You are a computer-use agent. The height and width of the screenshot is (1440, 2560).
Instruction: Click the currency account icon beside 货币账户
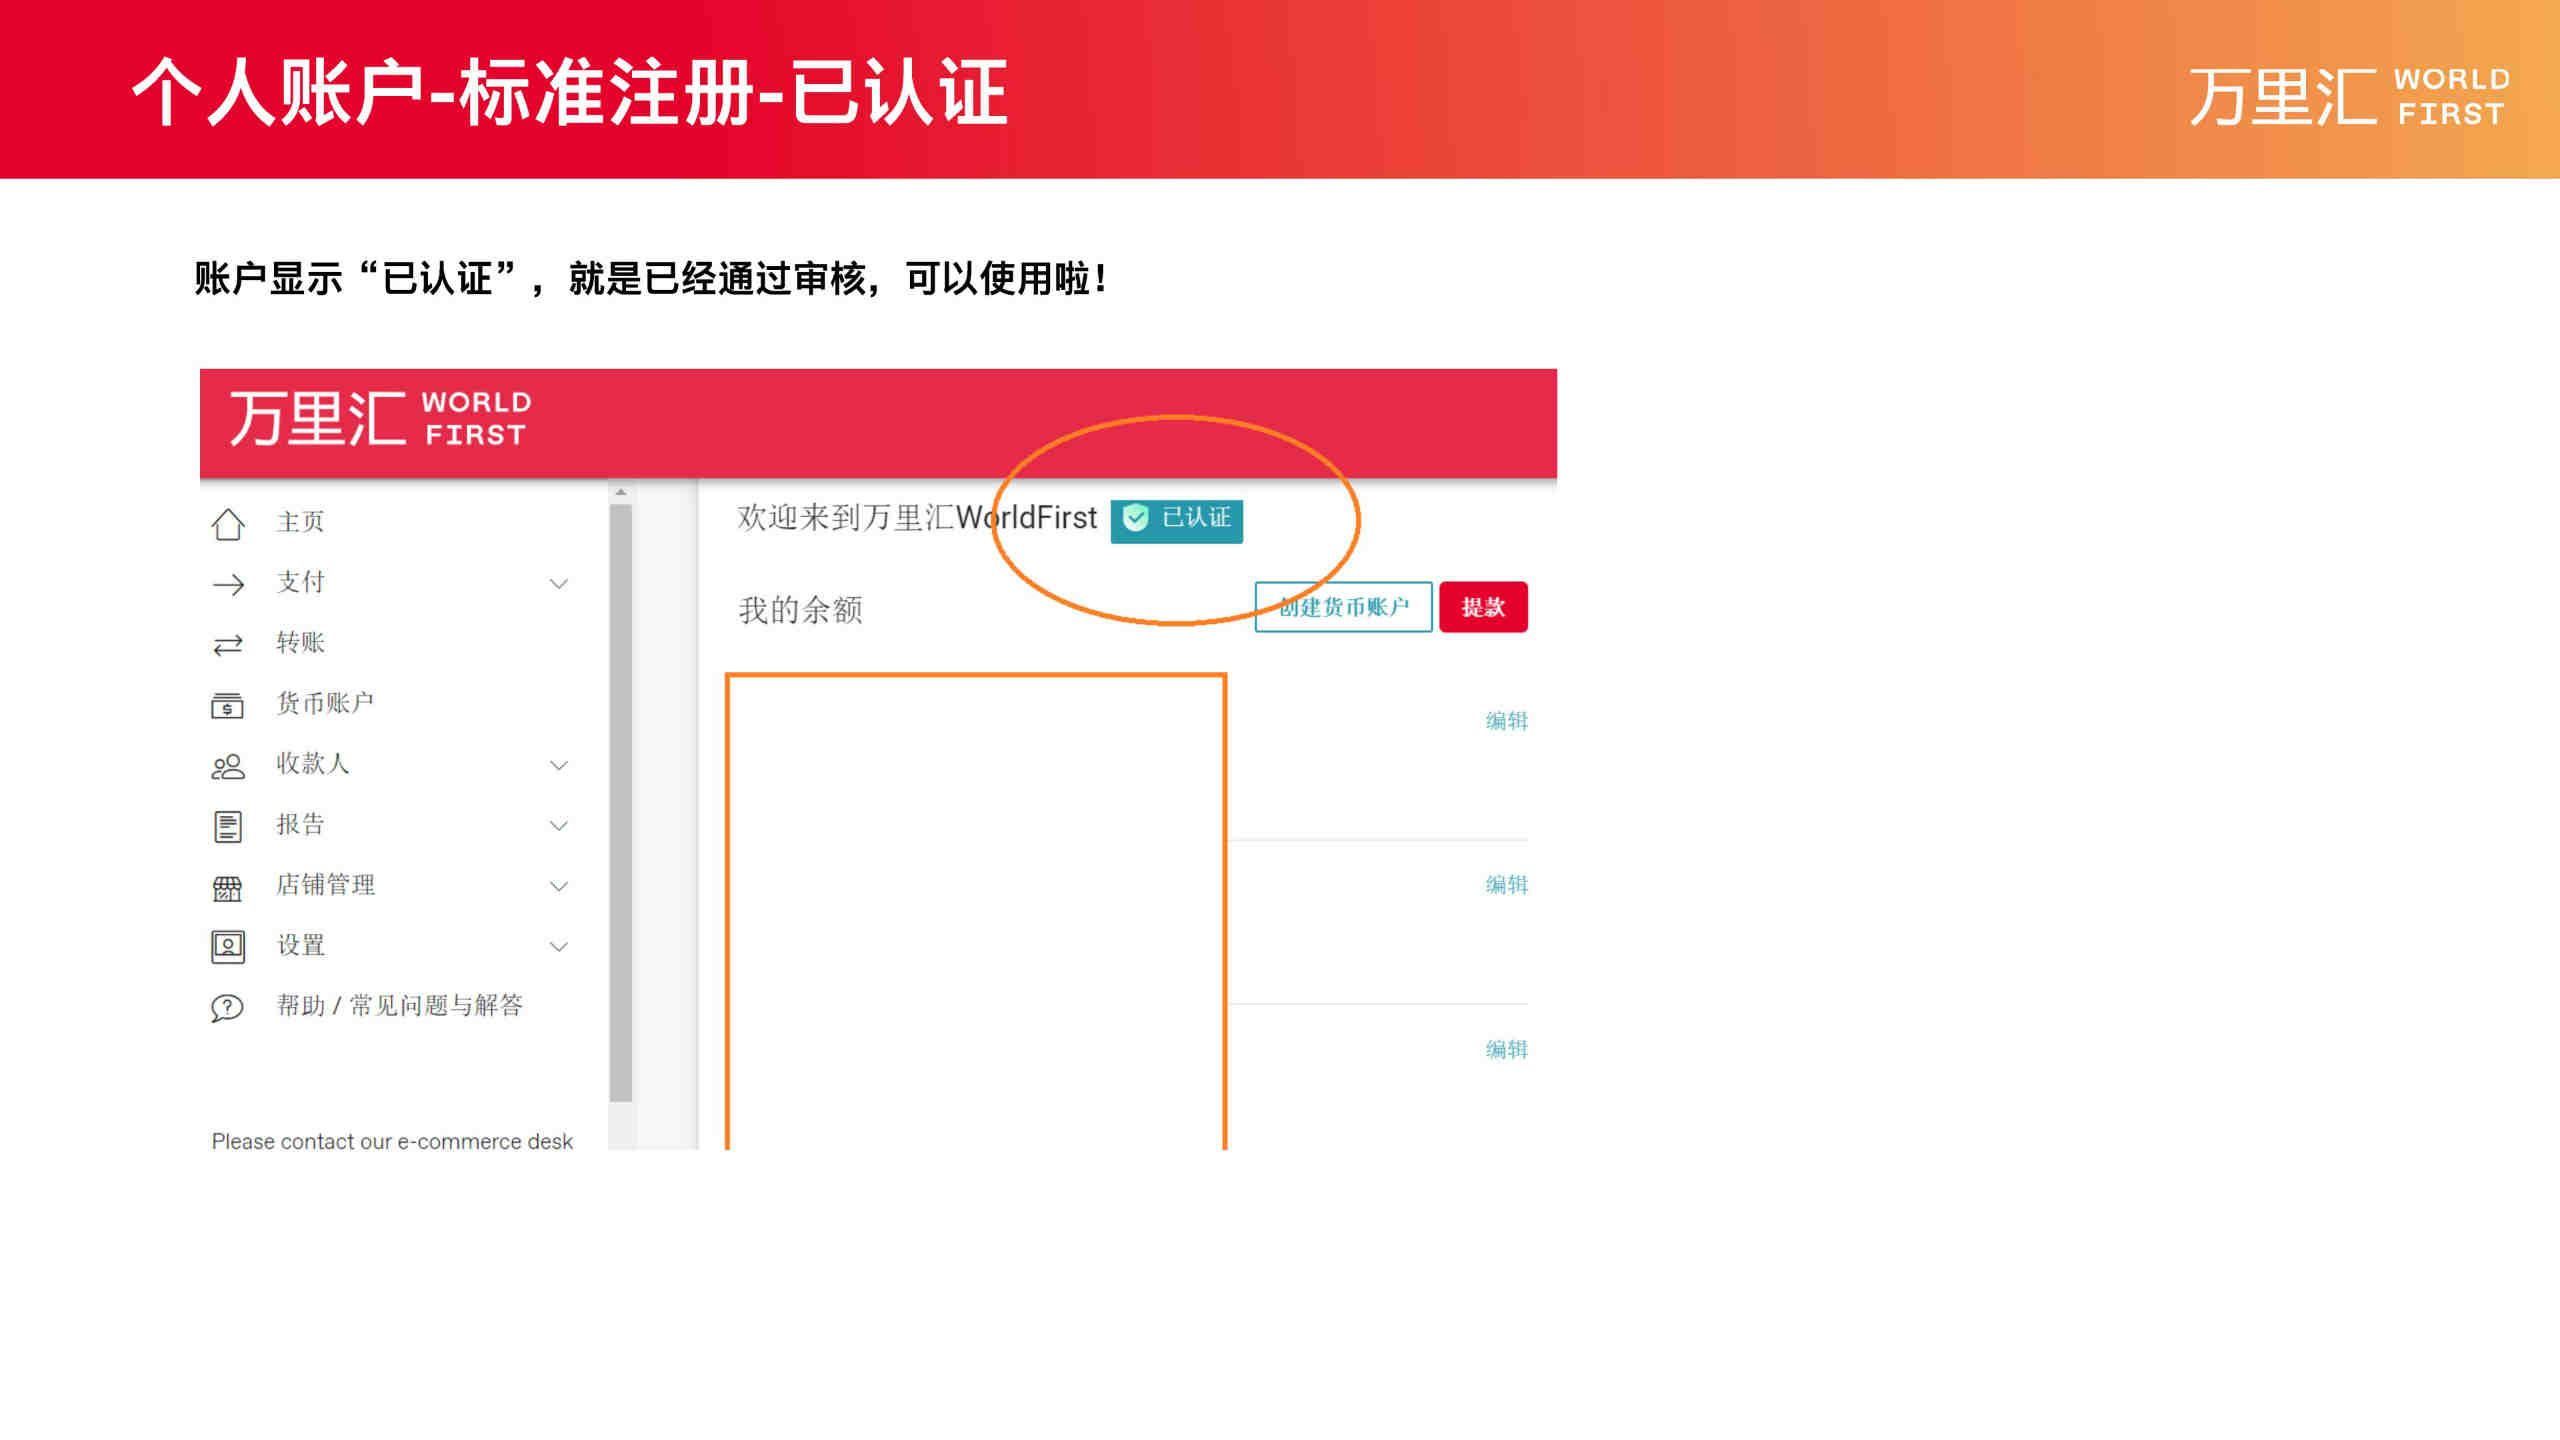click(x=227, y=705)
